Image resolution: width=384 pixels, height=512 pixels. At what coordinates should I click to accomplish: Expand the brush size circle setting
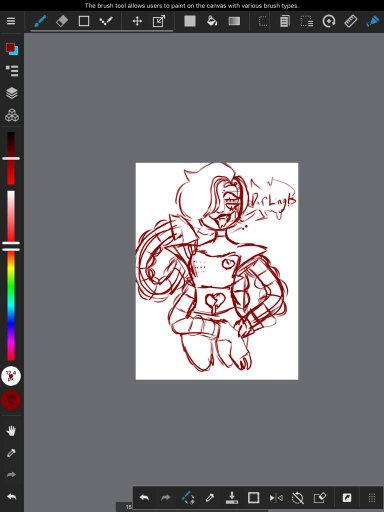(x=11, y=376)
